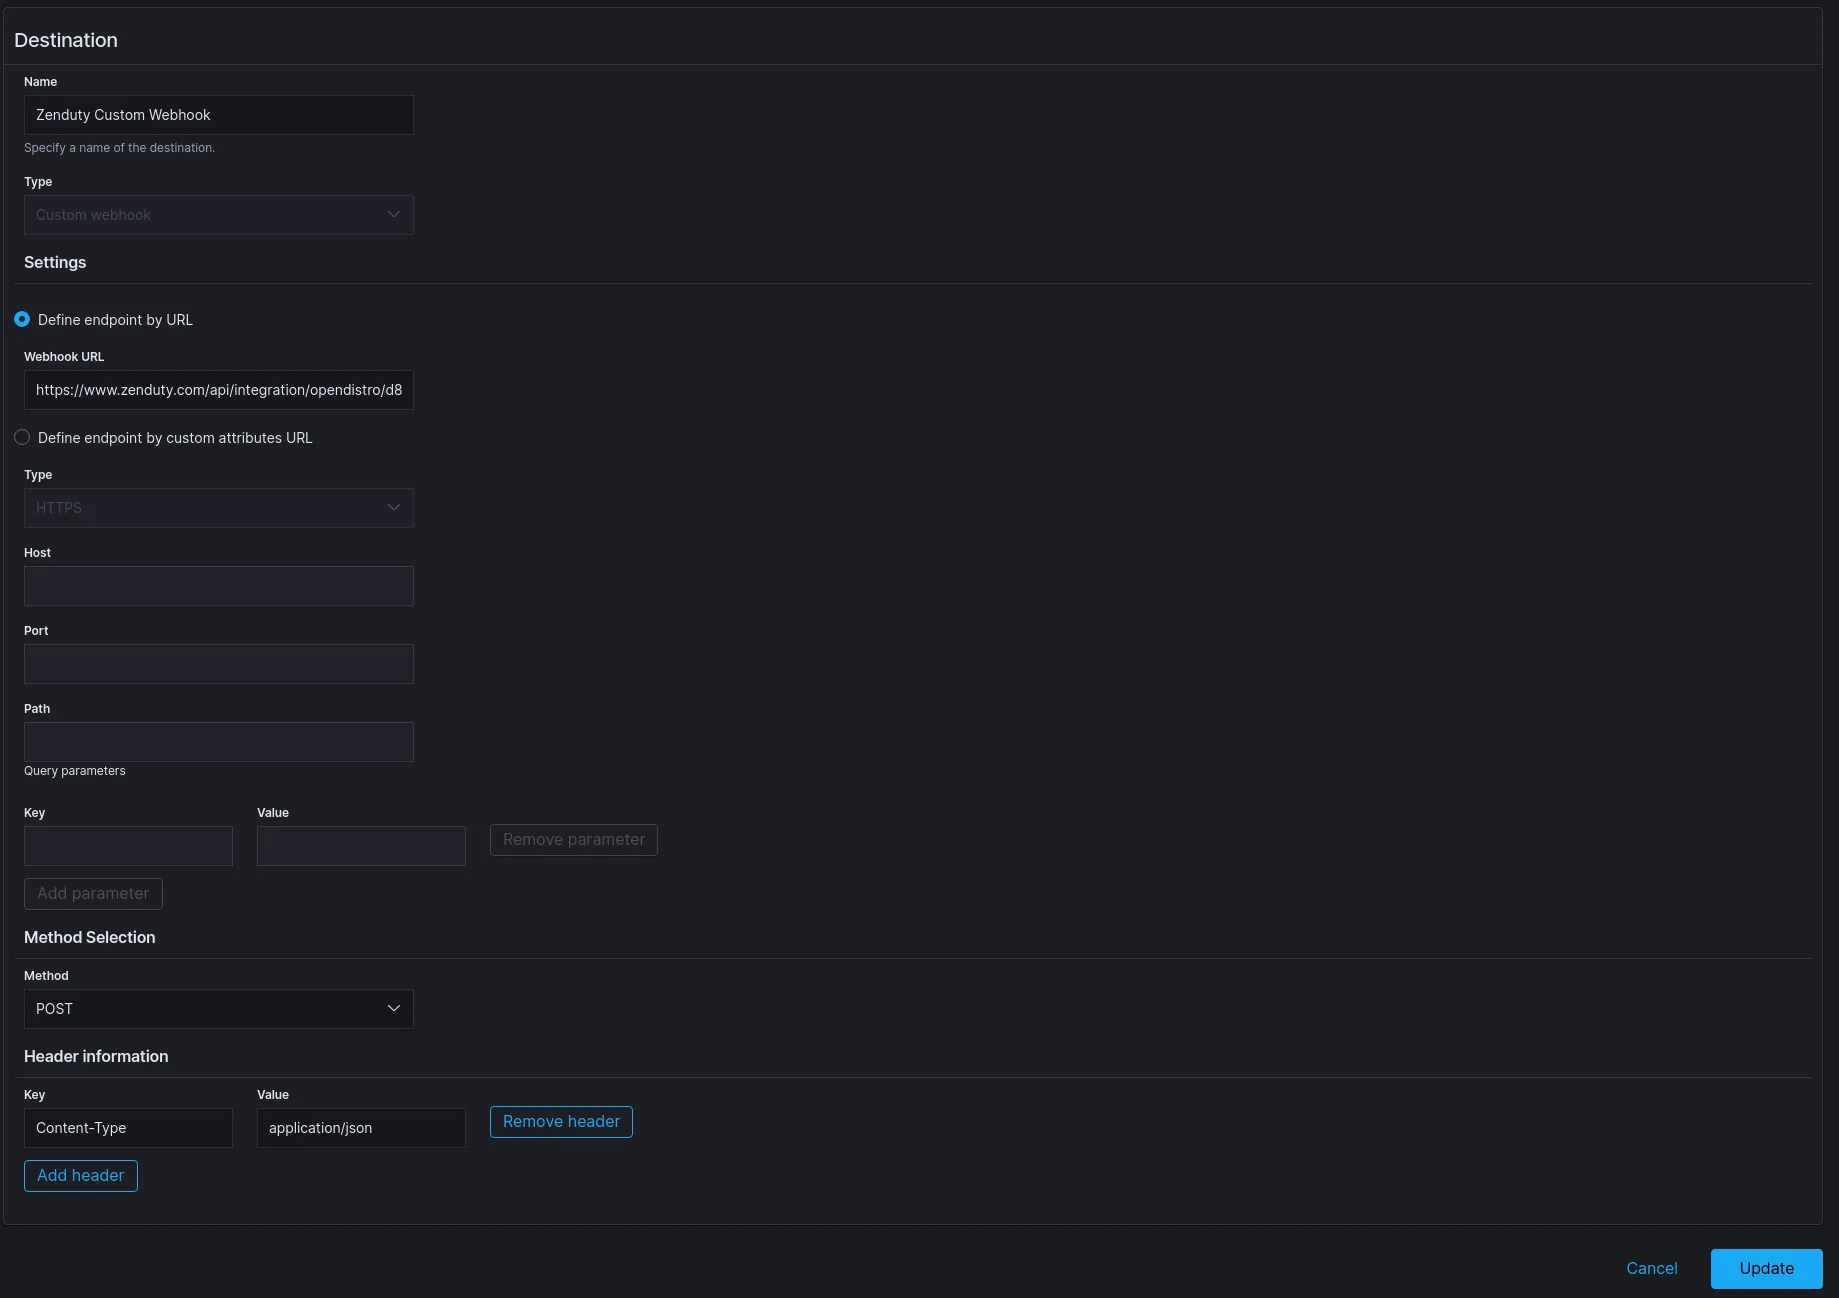Click the Update button

click(x=1767, y=1269)
